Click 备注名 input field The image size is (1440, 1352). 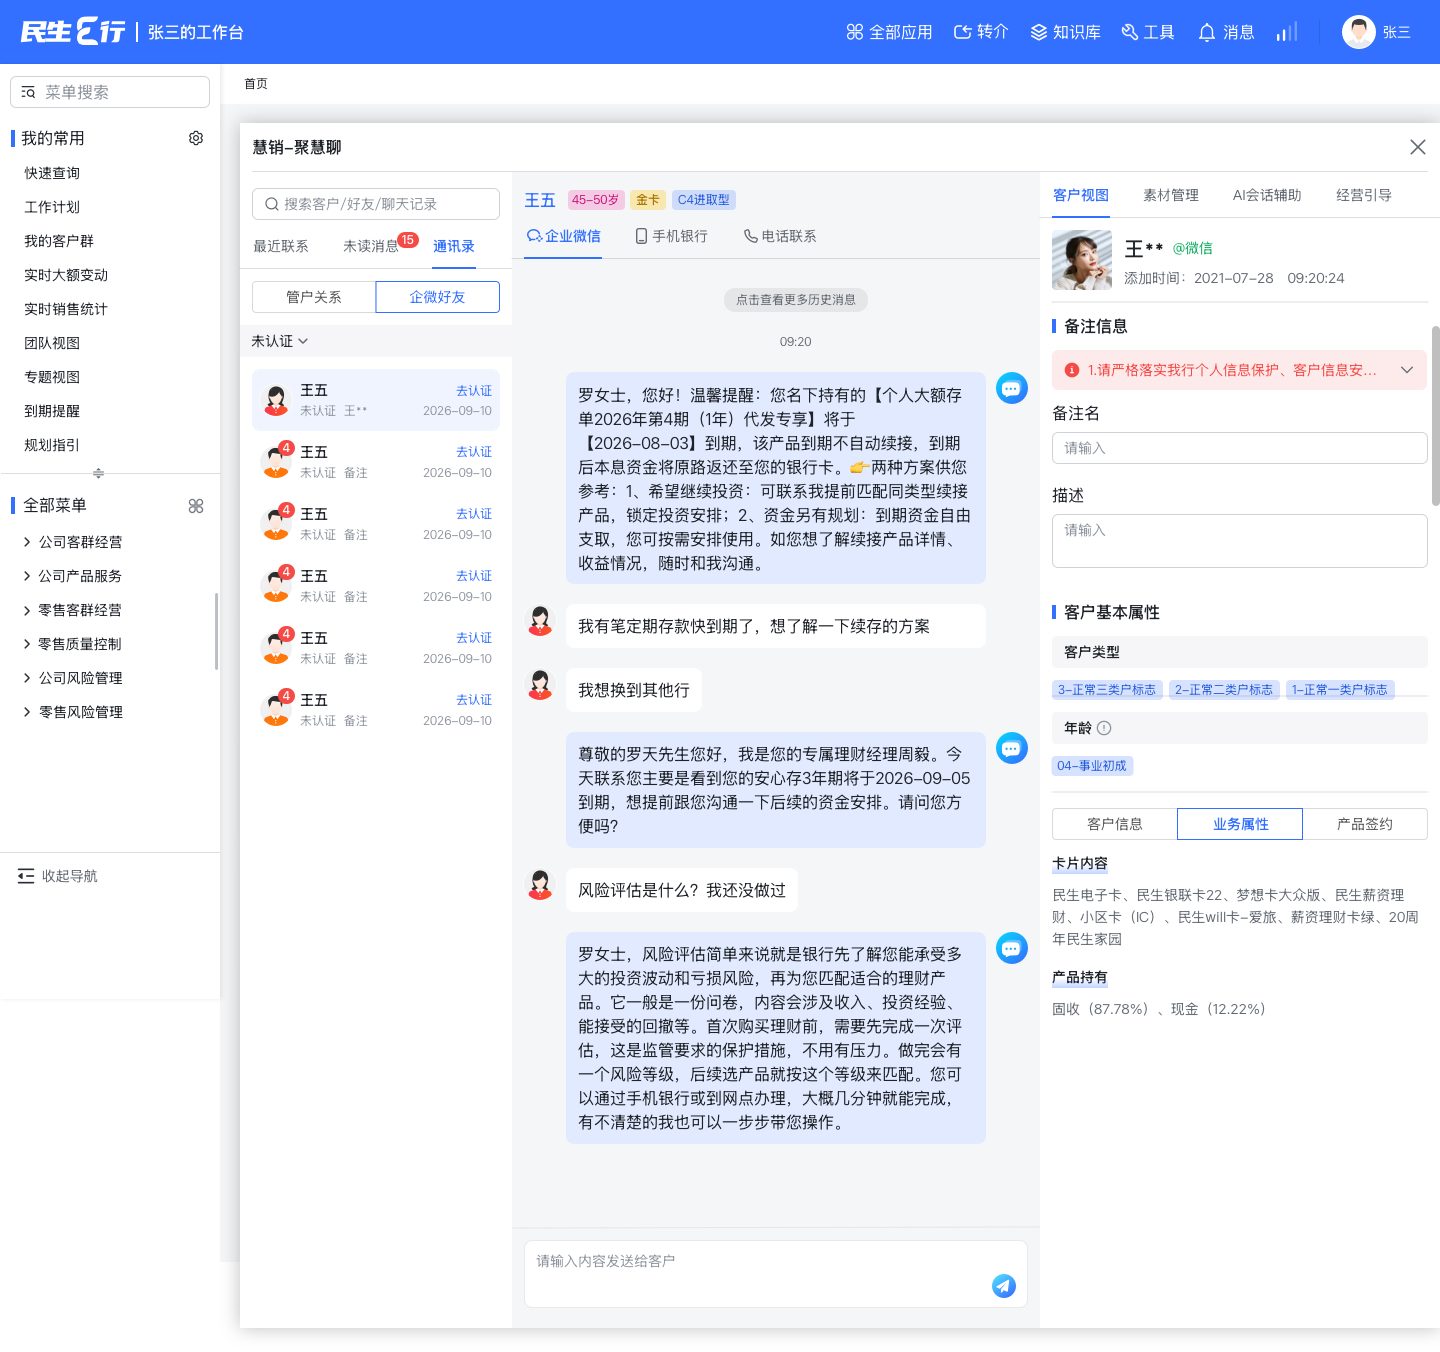[x=1240, y=448]
